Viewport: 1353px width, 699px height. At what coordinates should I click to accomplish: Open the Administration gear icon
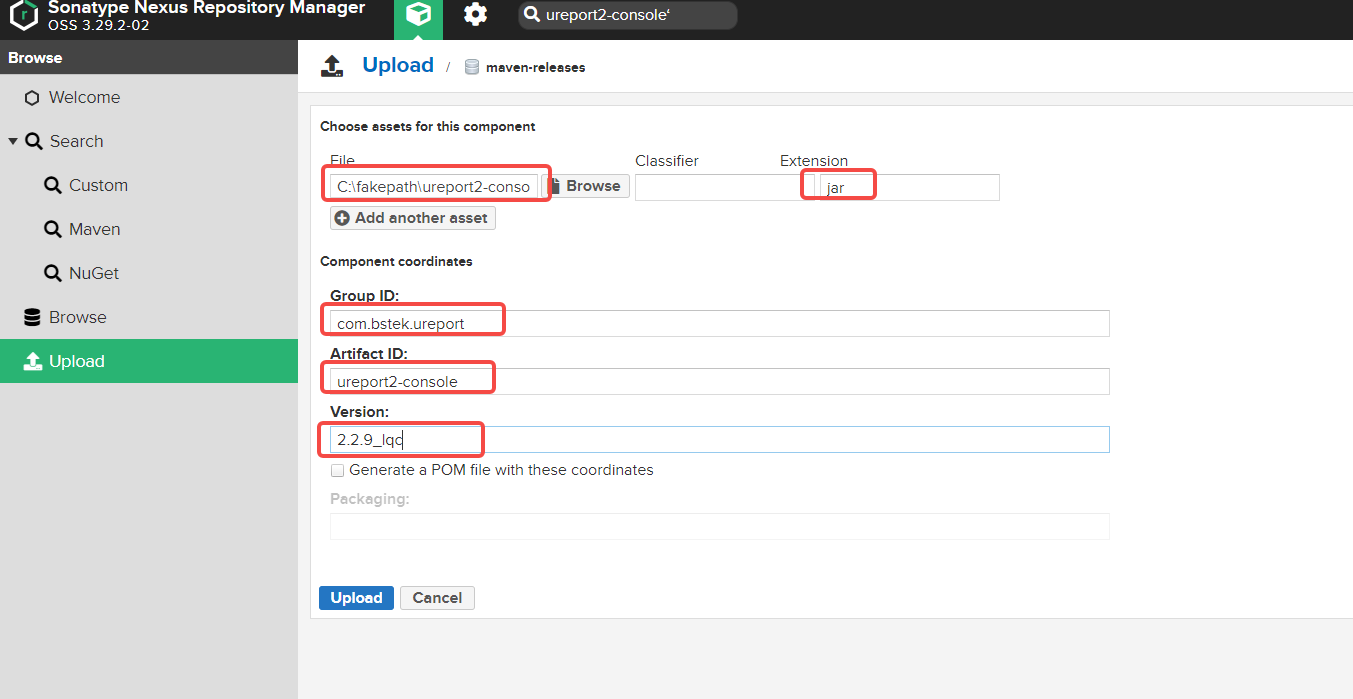(x=475, y=15)
